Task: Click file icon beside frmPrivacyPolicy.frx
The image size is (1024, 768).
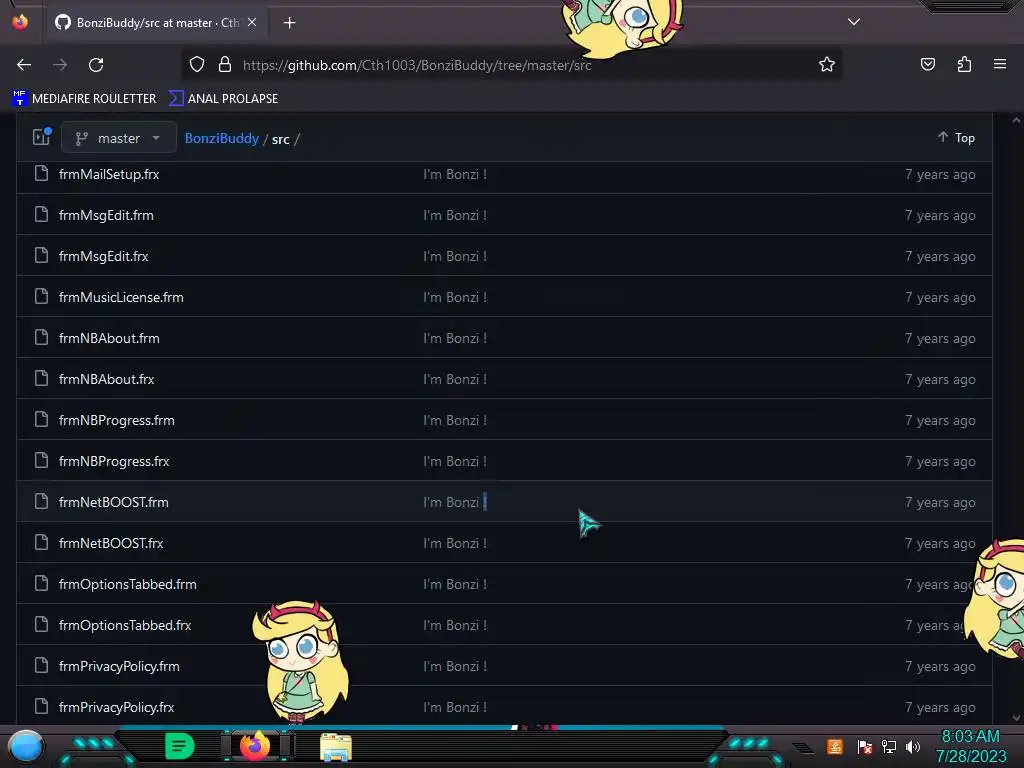Action: 41,707
